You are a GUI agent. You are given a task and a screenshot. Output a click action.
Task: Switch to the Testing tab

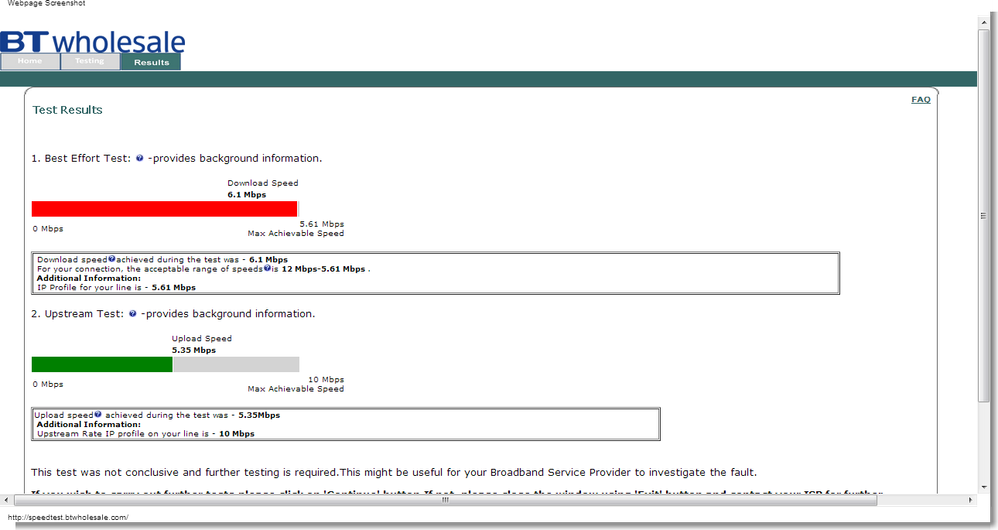click(x=90, y=62)
